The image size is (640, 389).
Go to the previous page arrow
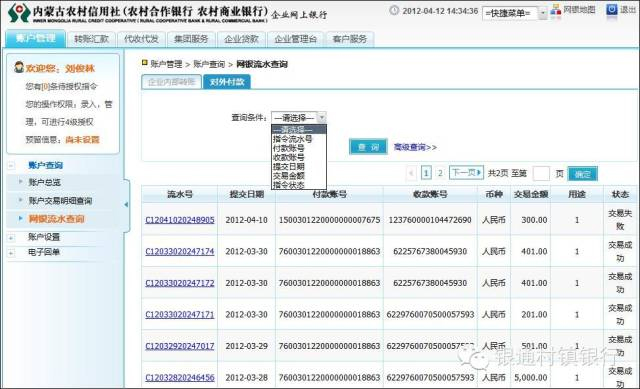click(x=411, y=173)
